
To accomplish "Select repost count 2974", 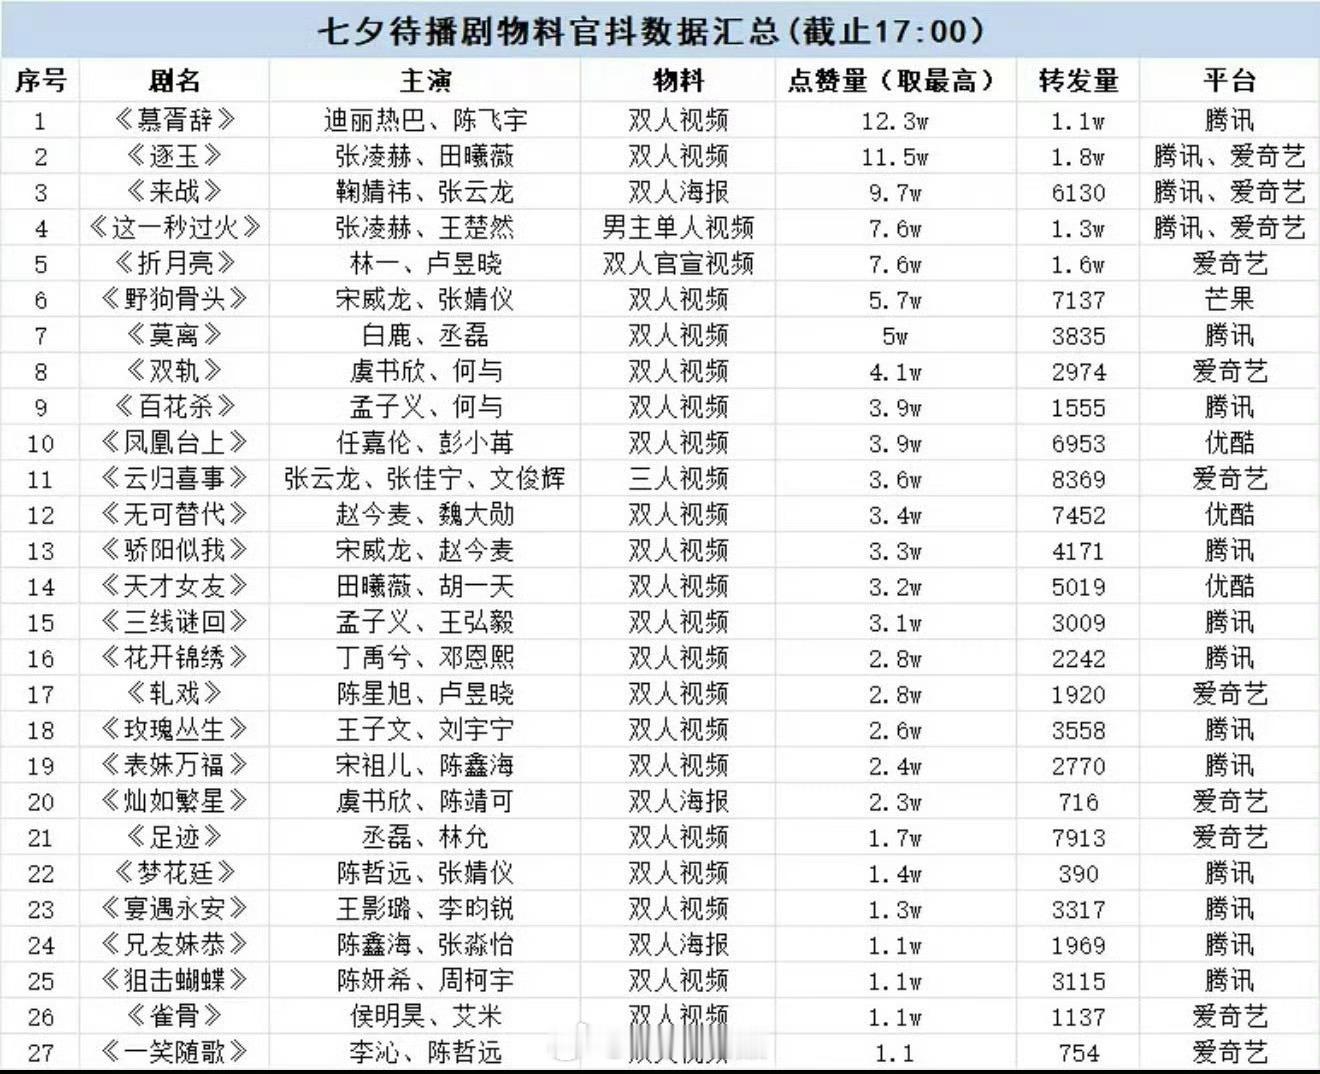I will (1078, 373).
